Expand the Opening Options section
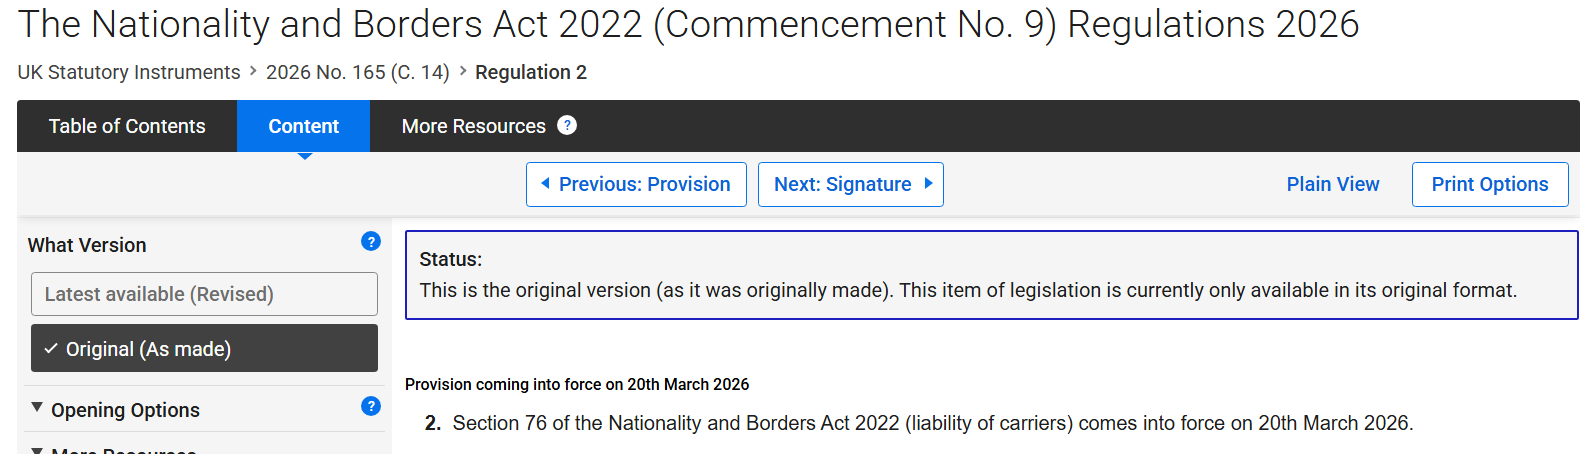 click(x=125, y=410)
